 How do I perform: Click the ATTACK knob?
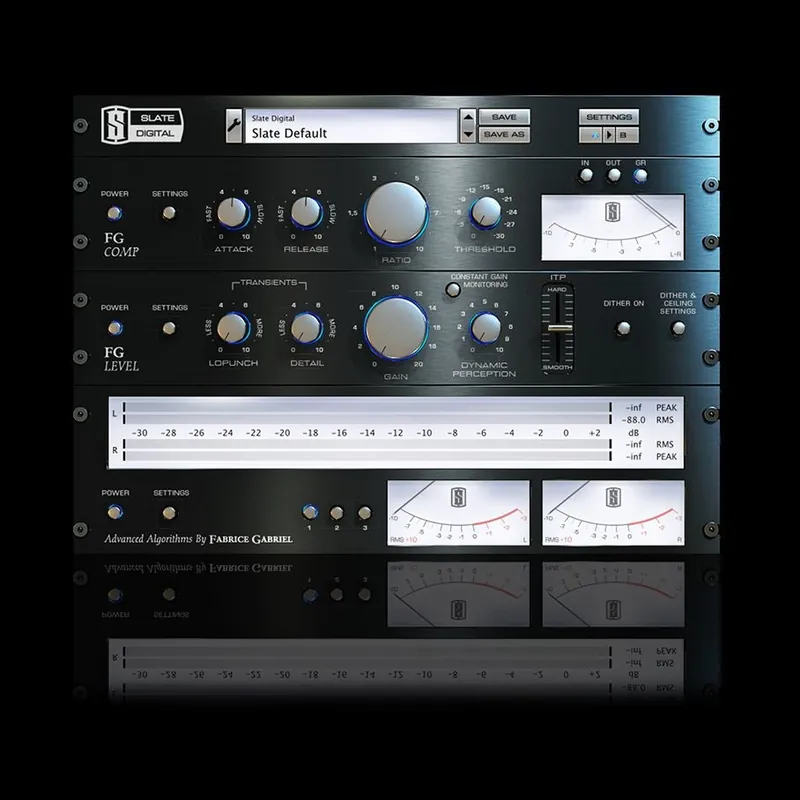click(x=233, y=213)
